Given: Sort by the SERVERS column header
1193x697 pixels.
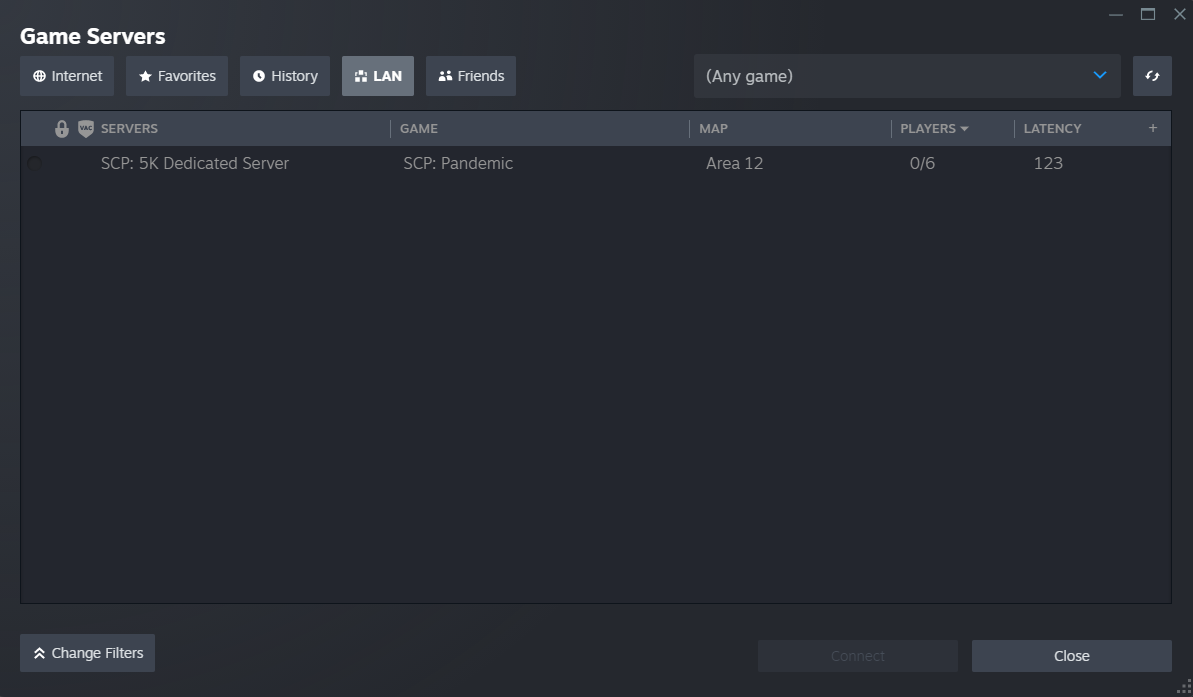Looking at the screenshot, I should click(129, 129).
